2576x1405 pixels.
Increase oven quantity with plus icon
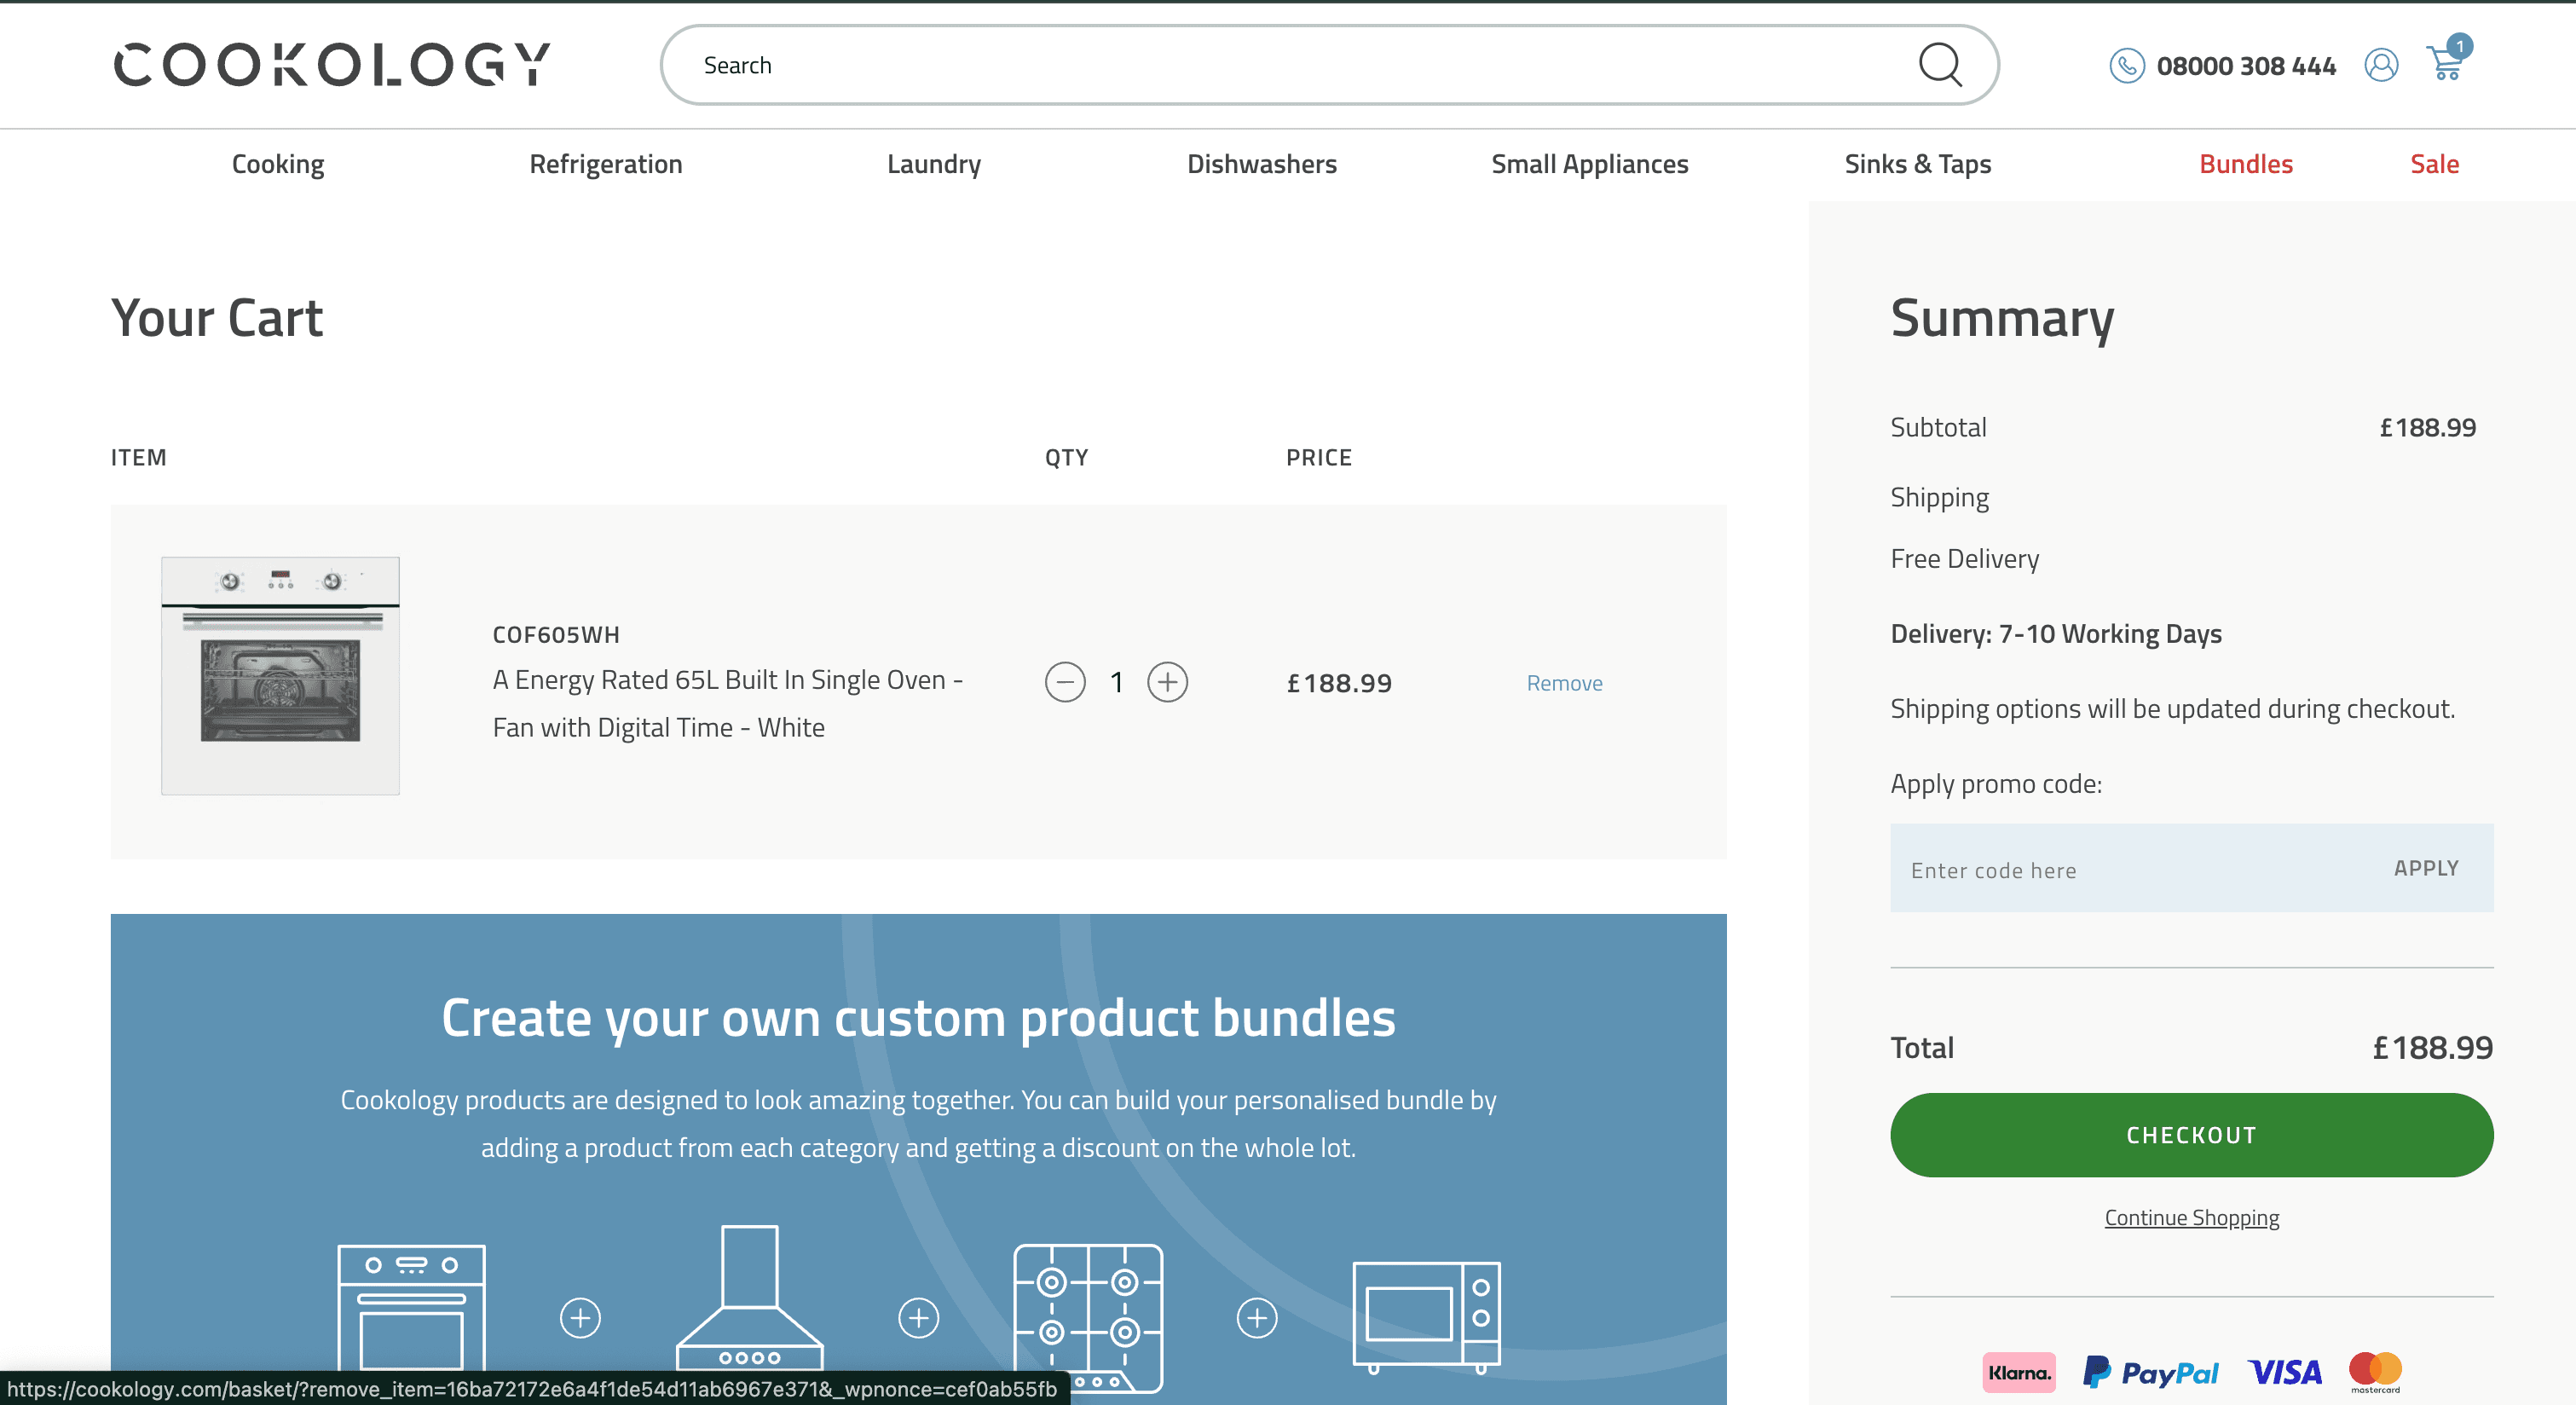1167,682
